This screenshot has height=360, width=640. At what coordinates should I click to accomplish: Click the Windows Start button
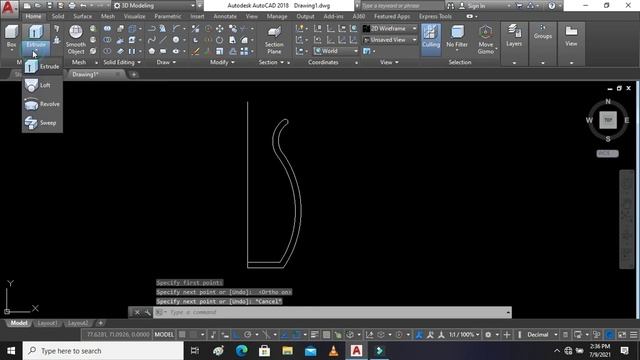[11, 351]
